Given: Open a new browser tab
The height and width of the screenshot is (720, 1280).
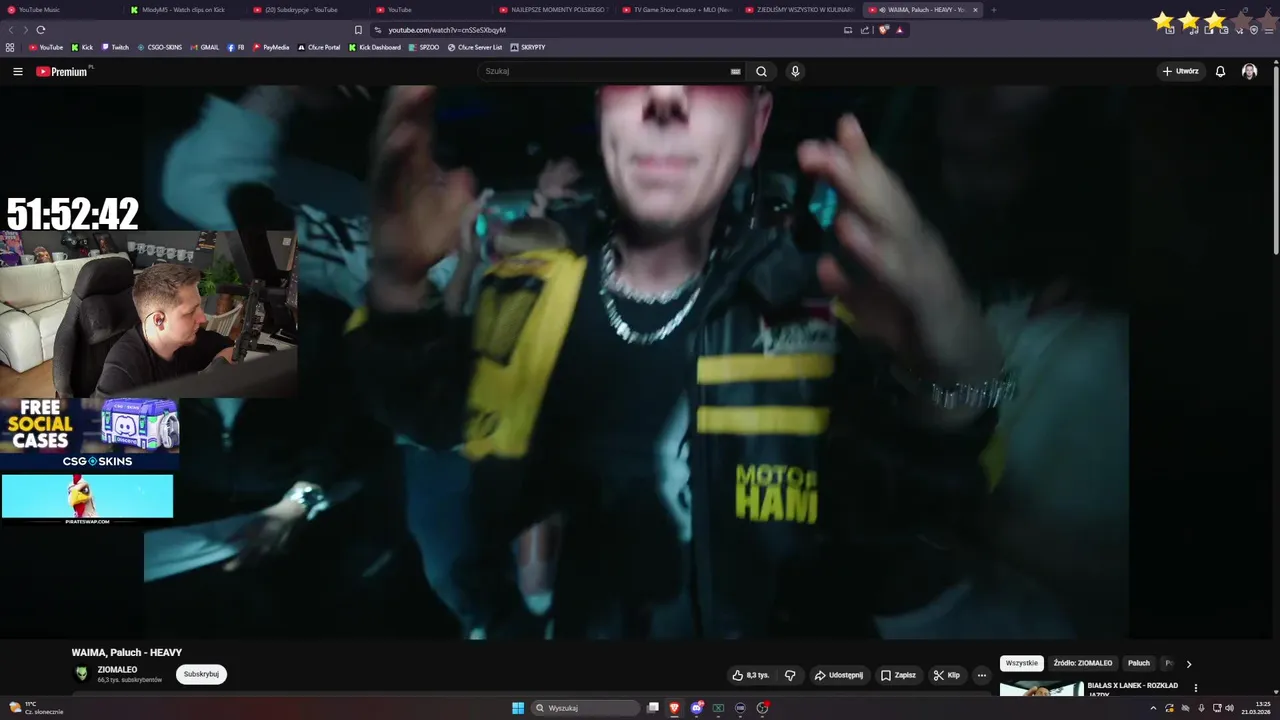Looking at the screenshot, I should (x=993, y=10).
